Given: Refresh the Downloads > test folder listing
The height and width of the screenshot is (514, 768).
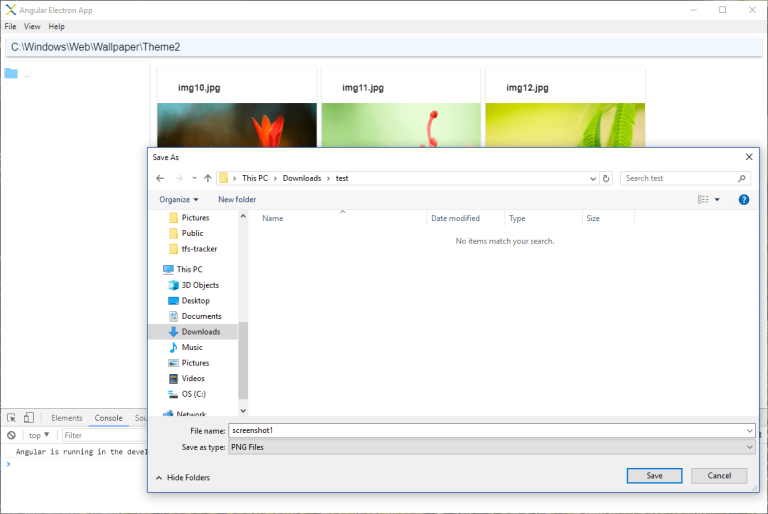Looking at the screenshot, I should point(606,178).
